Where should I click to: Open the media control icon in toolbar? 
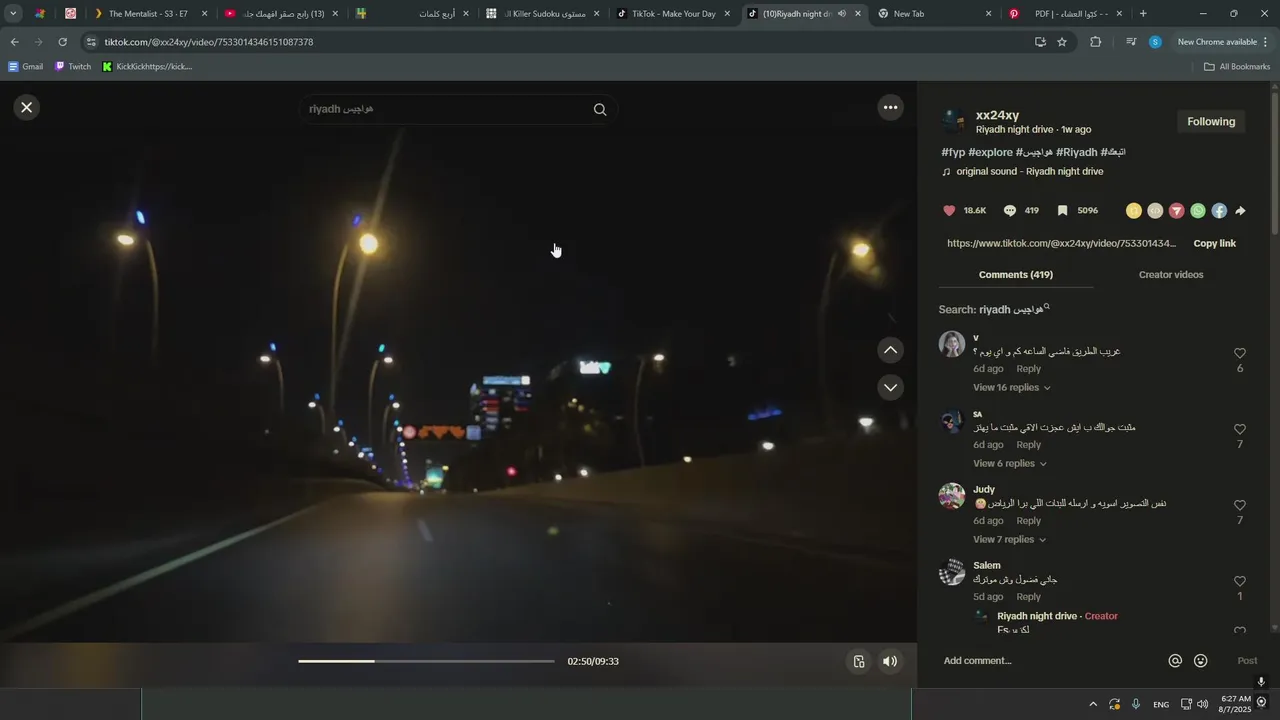point(1130,42)
